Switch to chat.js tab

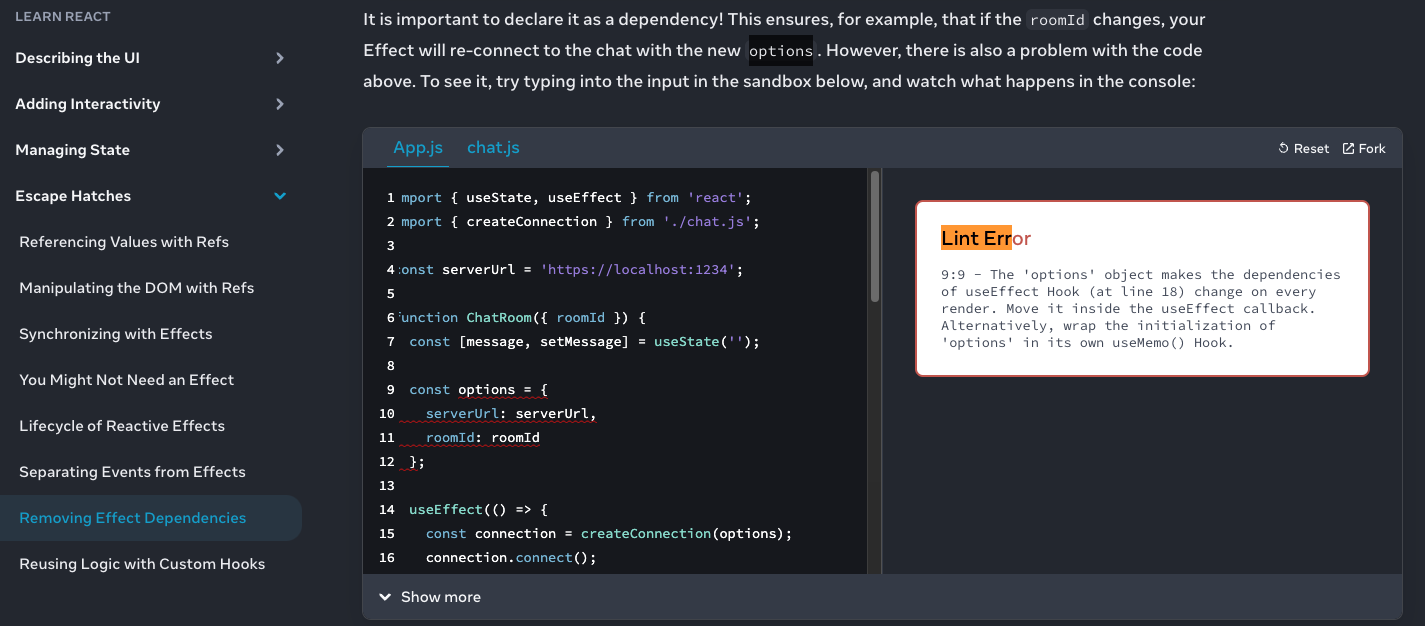click(493, 148)
